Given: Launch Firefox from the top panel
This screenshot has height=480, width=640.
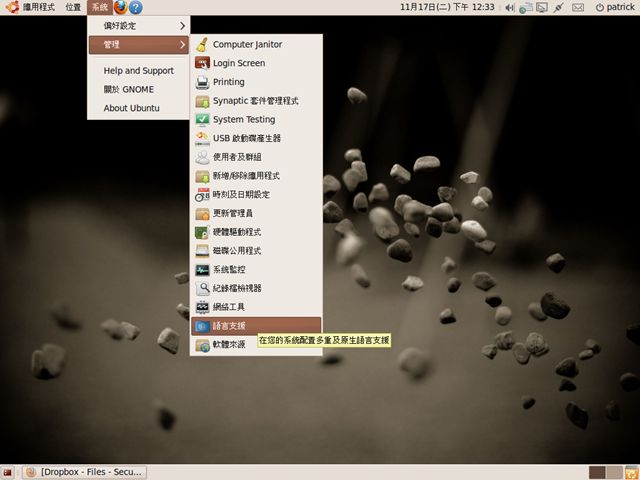Looking at the screenshot, I should 120,7.
